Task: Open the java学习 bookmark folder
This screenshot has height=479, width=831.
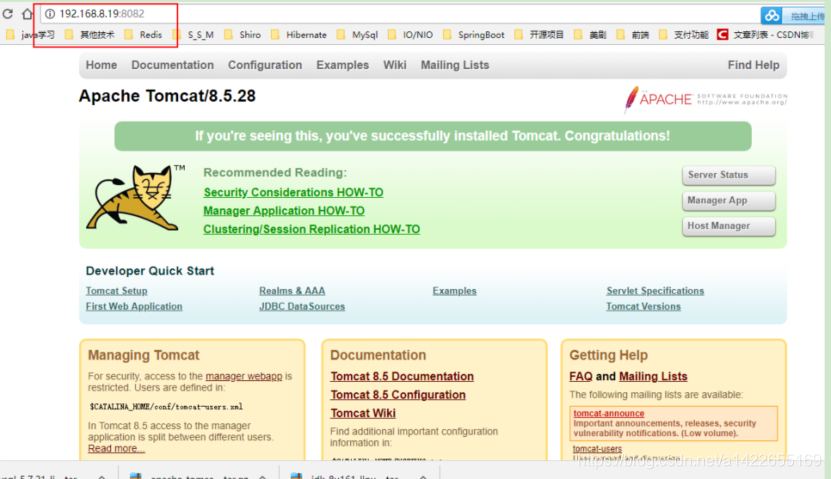Action: [30, 35]
